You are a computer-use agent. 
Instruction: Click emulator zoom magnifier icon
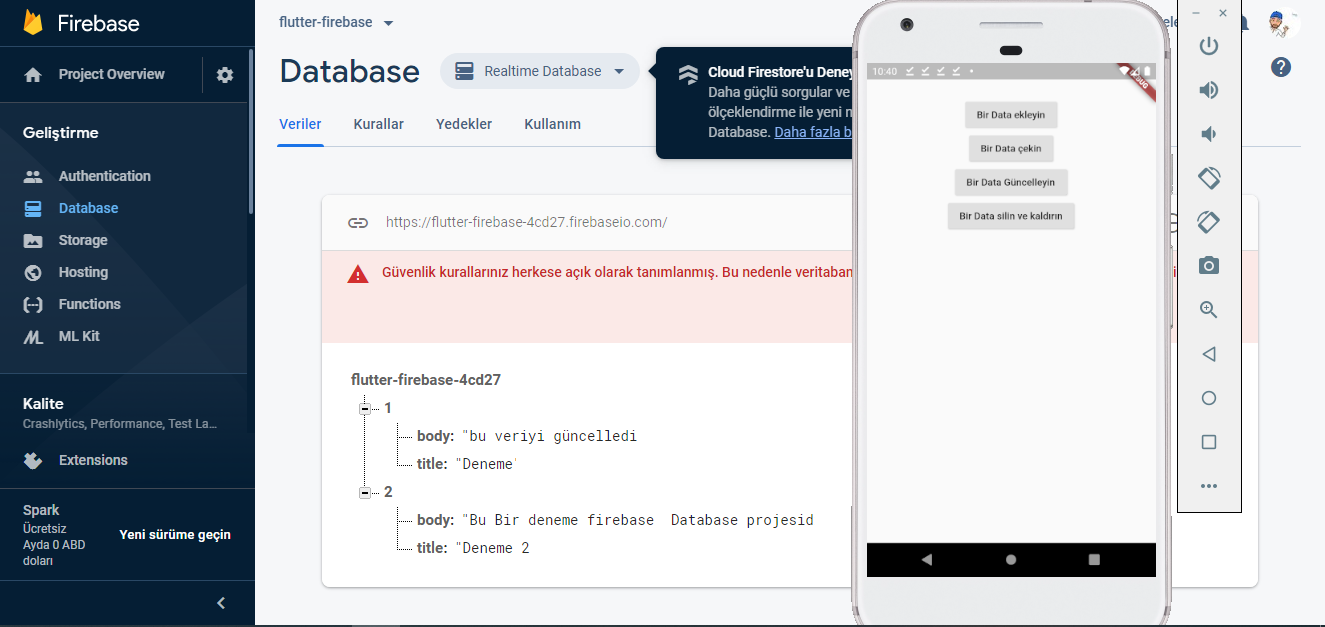(1209, 310)
